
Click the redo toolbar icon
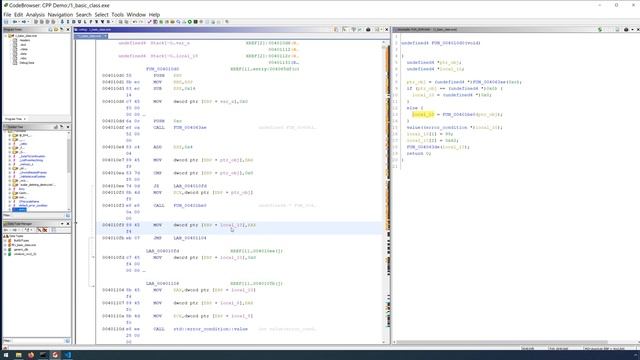141,22
